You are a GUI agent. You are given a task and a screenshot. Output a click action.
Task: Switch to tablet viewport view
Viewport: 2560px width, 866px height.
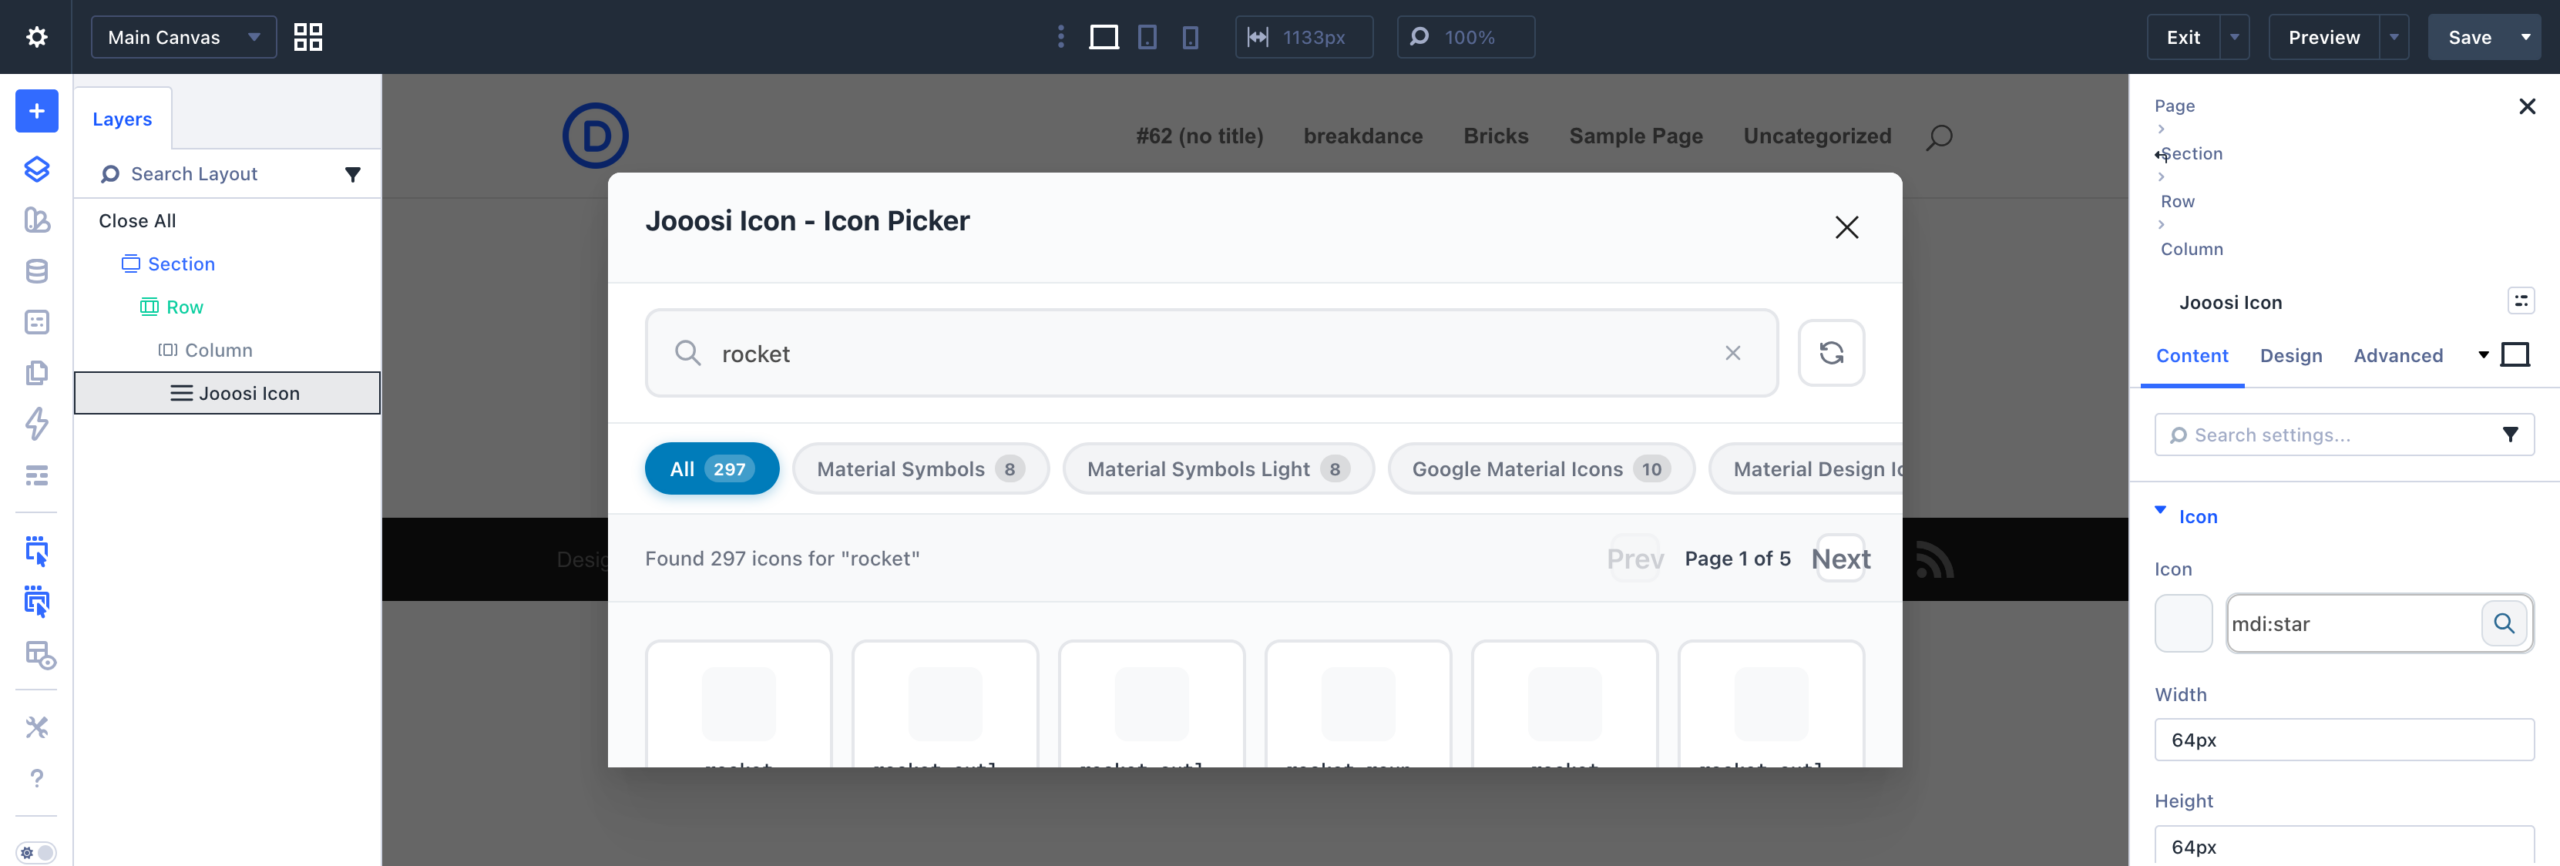pyautogui.click(x=1148, y=37)
